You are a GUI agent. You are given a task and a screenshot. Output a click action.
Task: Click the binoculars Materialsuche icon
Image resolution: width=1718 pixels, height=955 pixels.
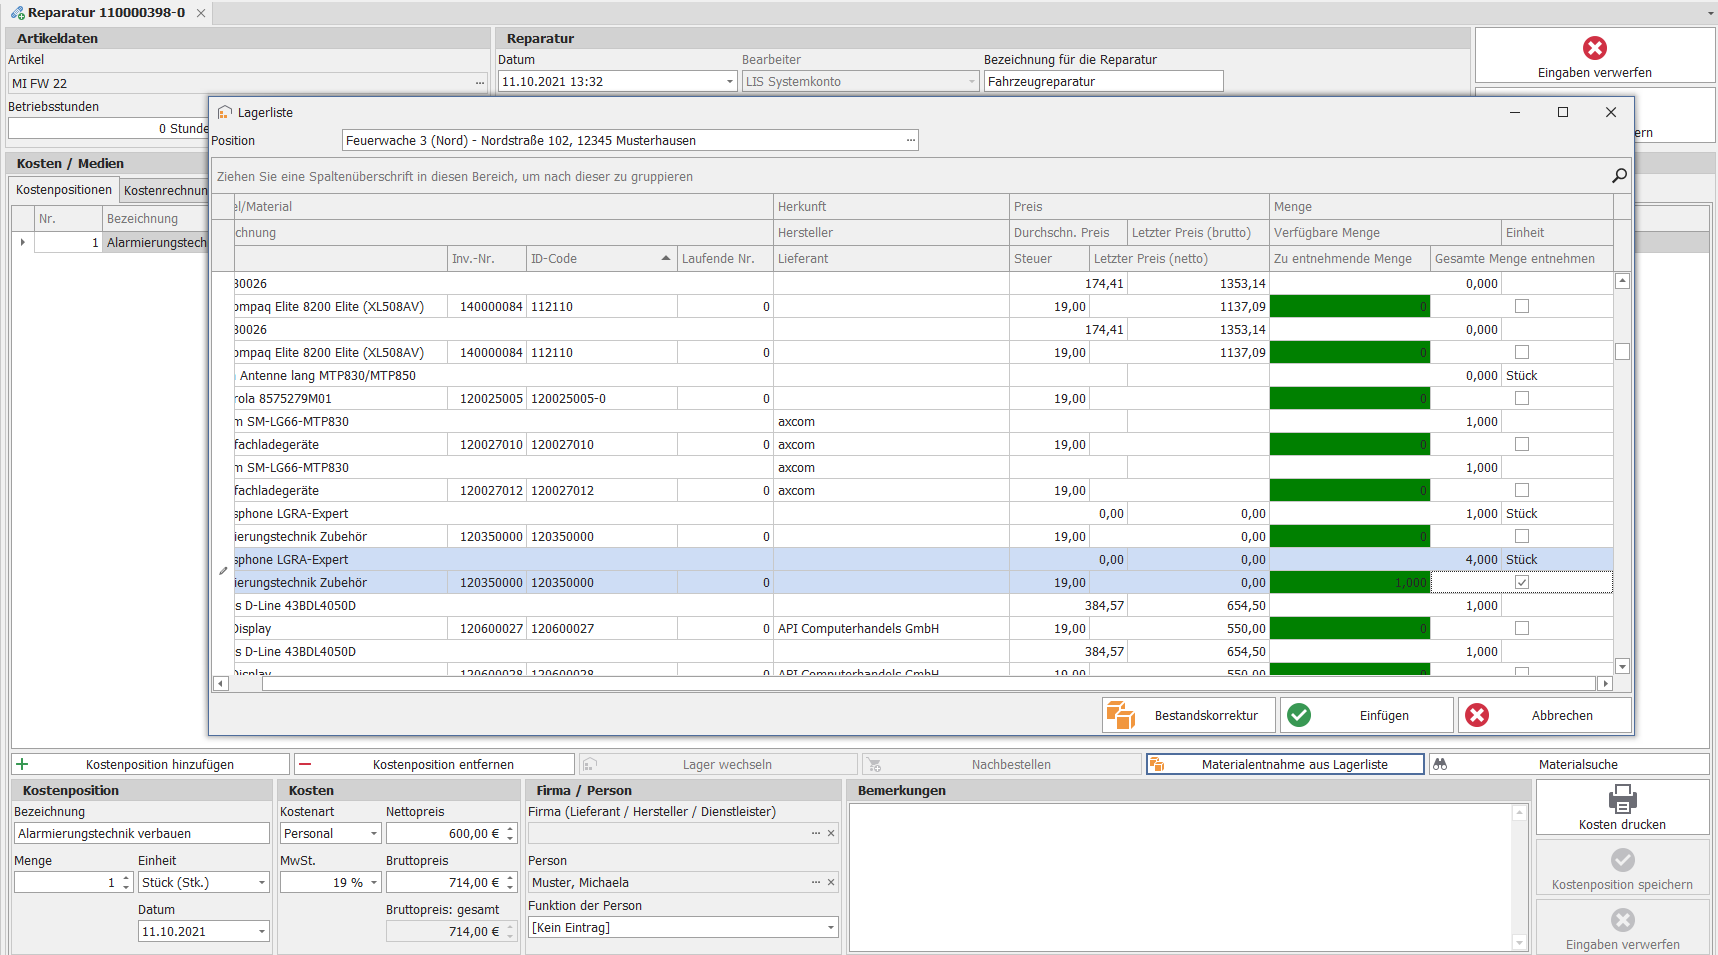(x=1440, y=764)
